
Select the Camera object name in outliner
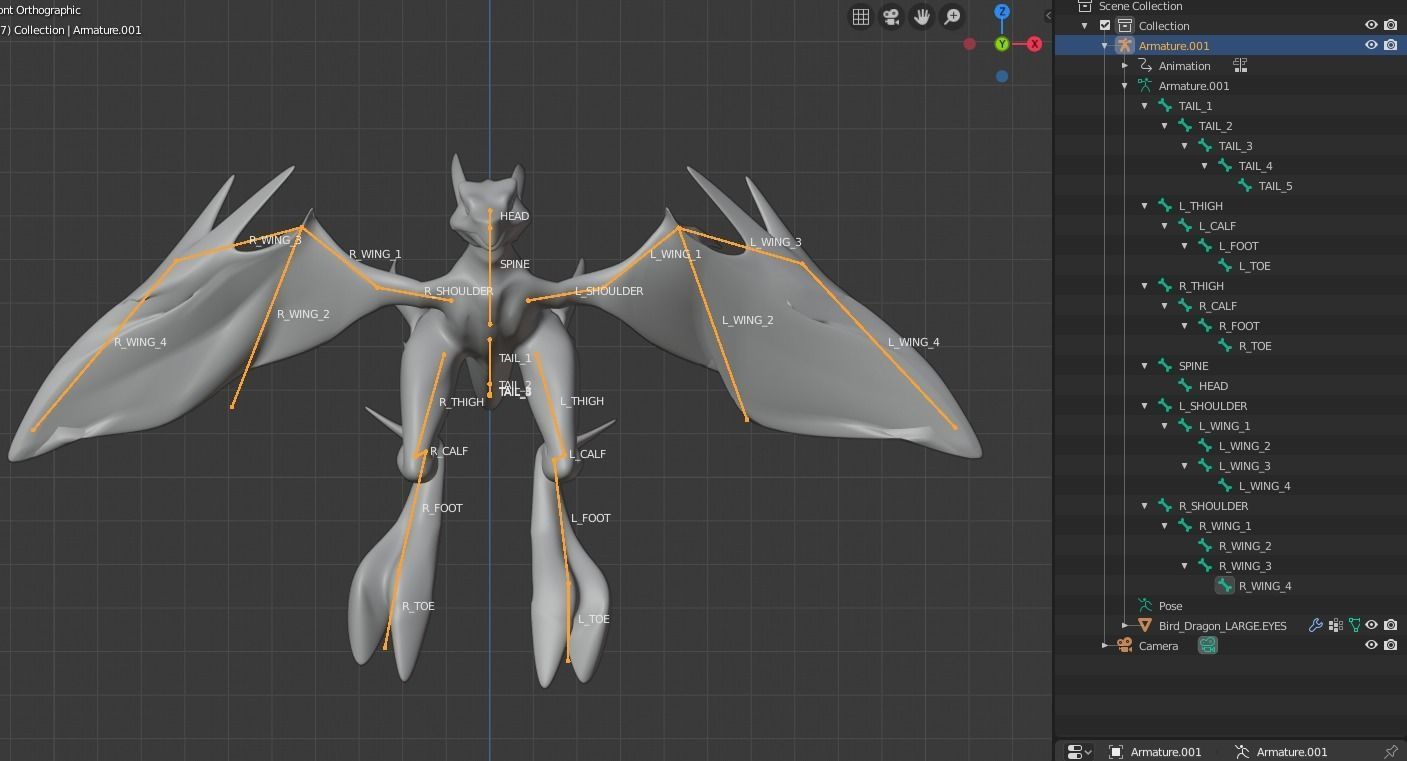click(x=1158, y=646)
